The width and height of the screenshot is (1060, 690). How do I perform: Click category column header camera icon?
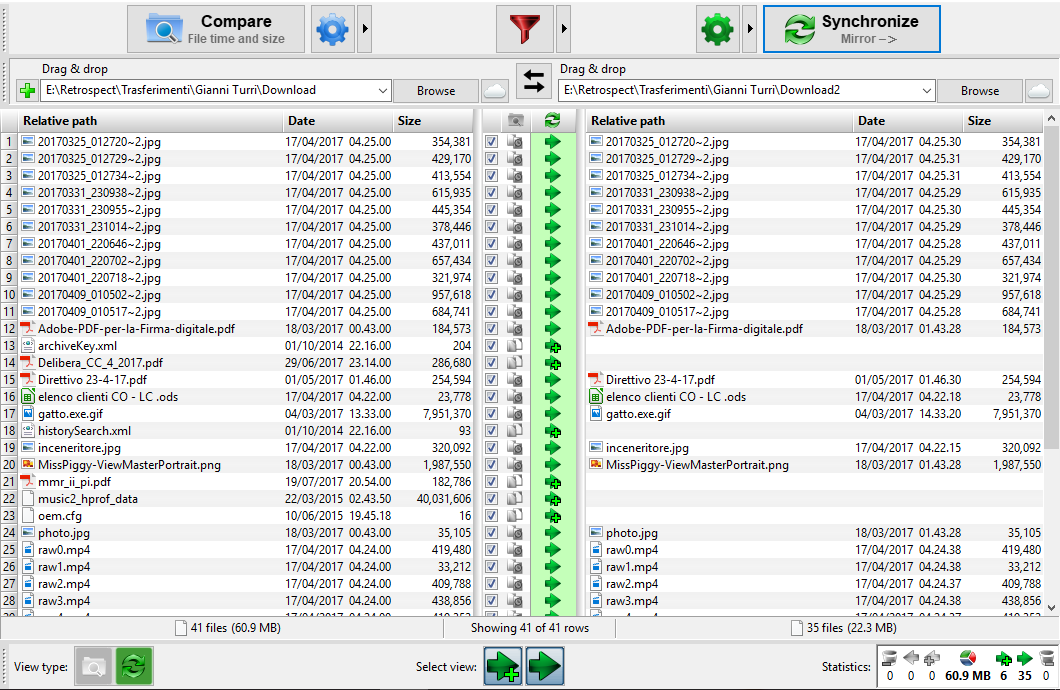coord(516,121)
